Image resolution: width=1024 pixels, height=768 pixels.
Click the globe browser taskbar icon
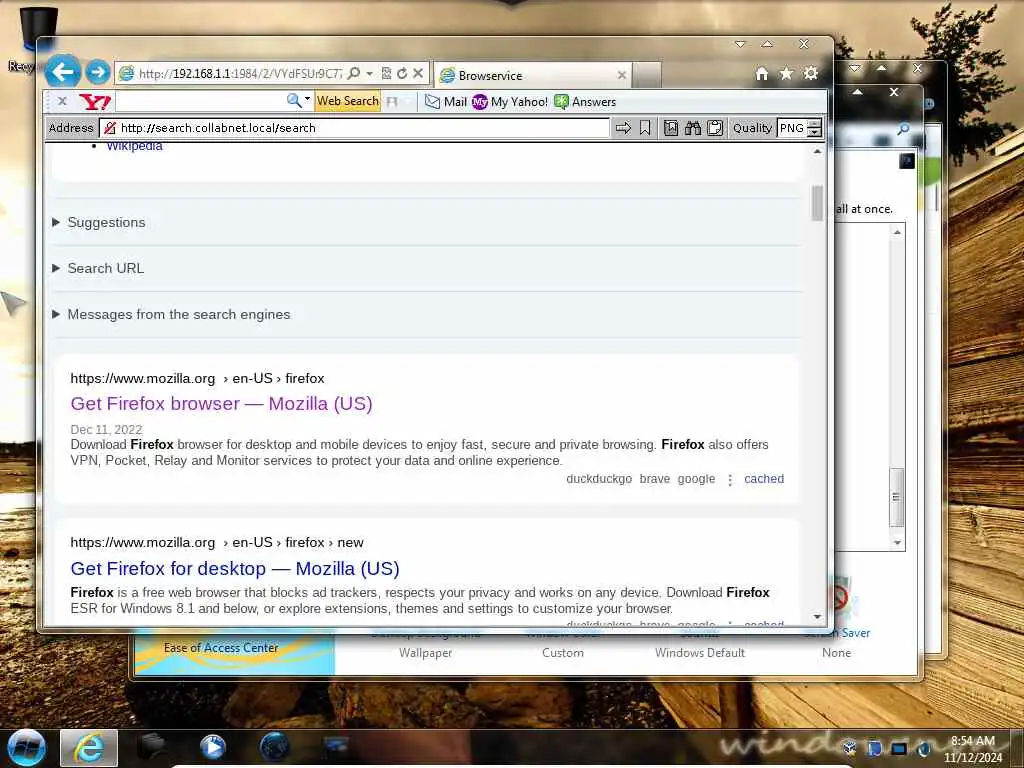pyautogui.click(x=274, y=747)
